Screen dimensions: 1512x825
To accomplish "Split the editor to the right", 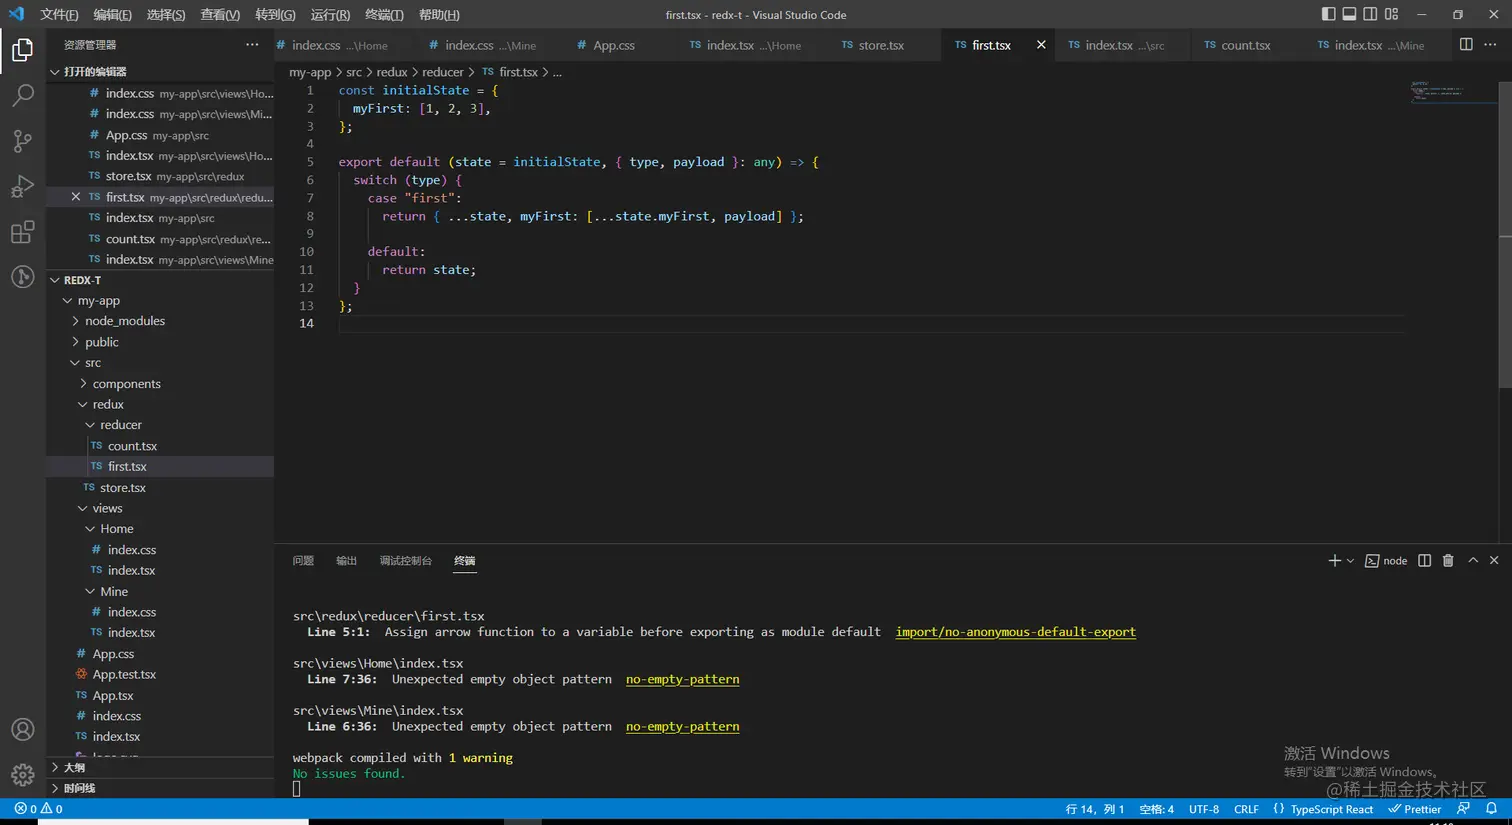I will [1466, 45].
